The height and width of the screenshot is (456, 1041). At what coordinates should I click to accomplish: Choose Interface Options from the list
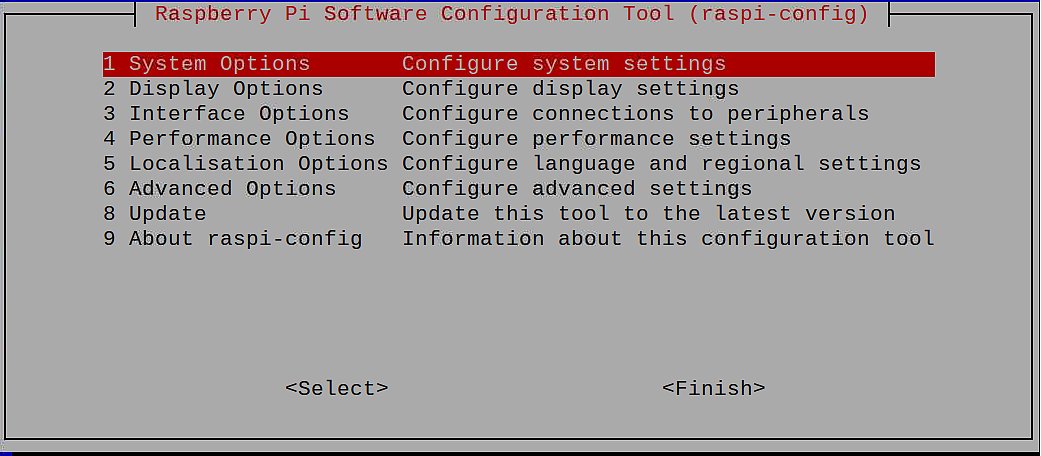[519, 114]
